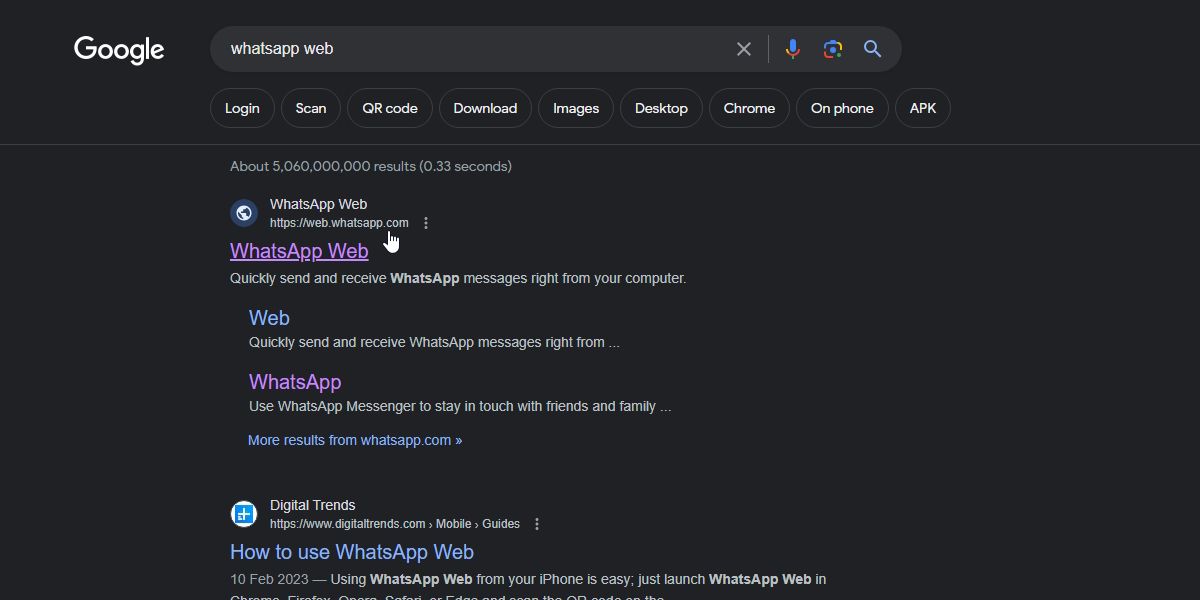Select the QR code filter chip
1200x600 pixels.
[x=389, y=108]
